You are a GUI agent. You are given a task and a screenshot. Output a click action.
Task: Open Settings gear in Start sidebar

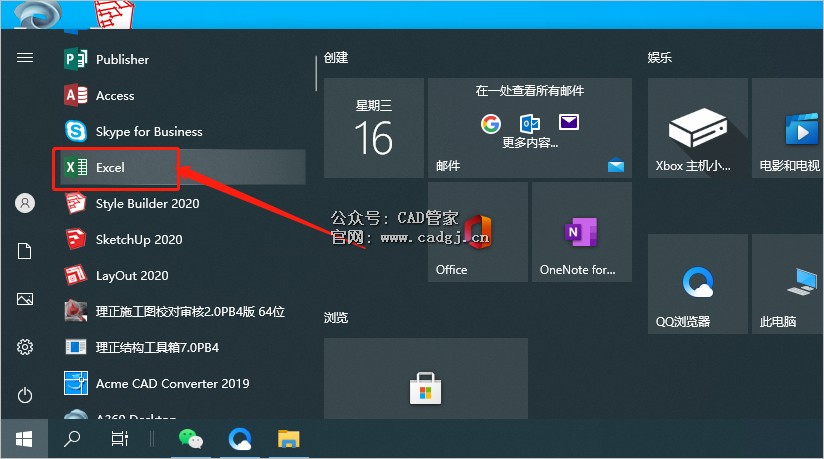click(25, 347)
